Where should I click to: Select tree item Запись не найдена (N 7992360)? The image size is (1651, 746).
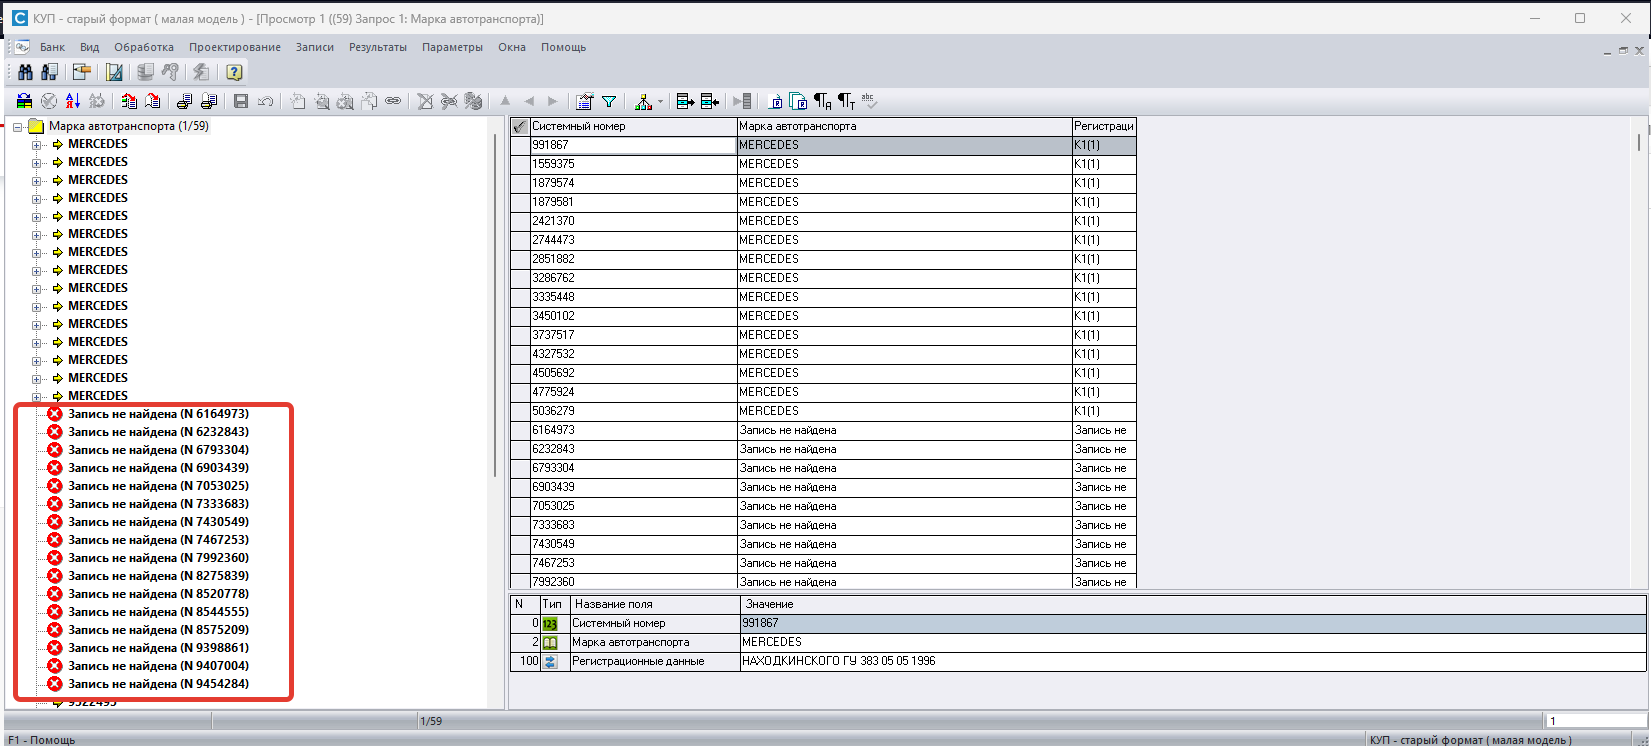pyautogui.click(x=158, y=558)
